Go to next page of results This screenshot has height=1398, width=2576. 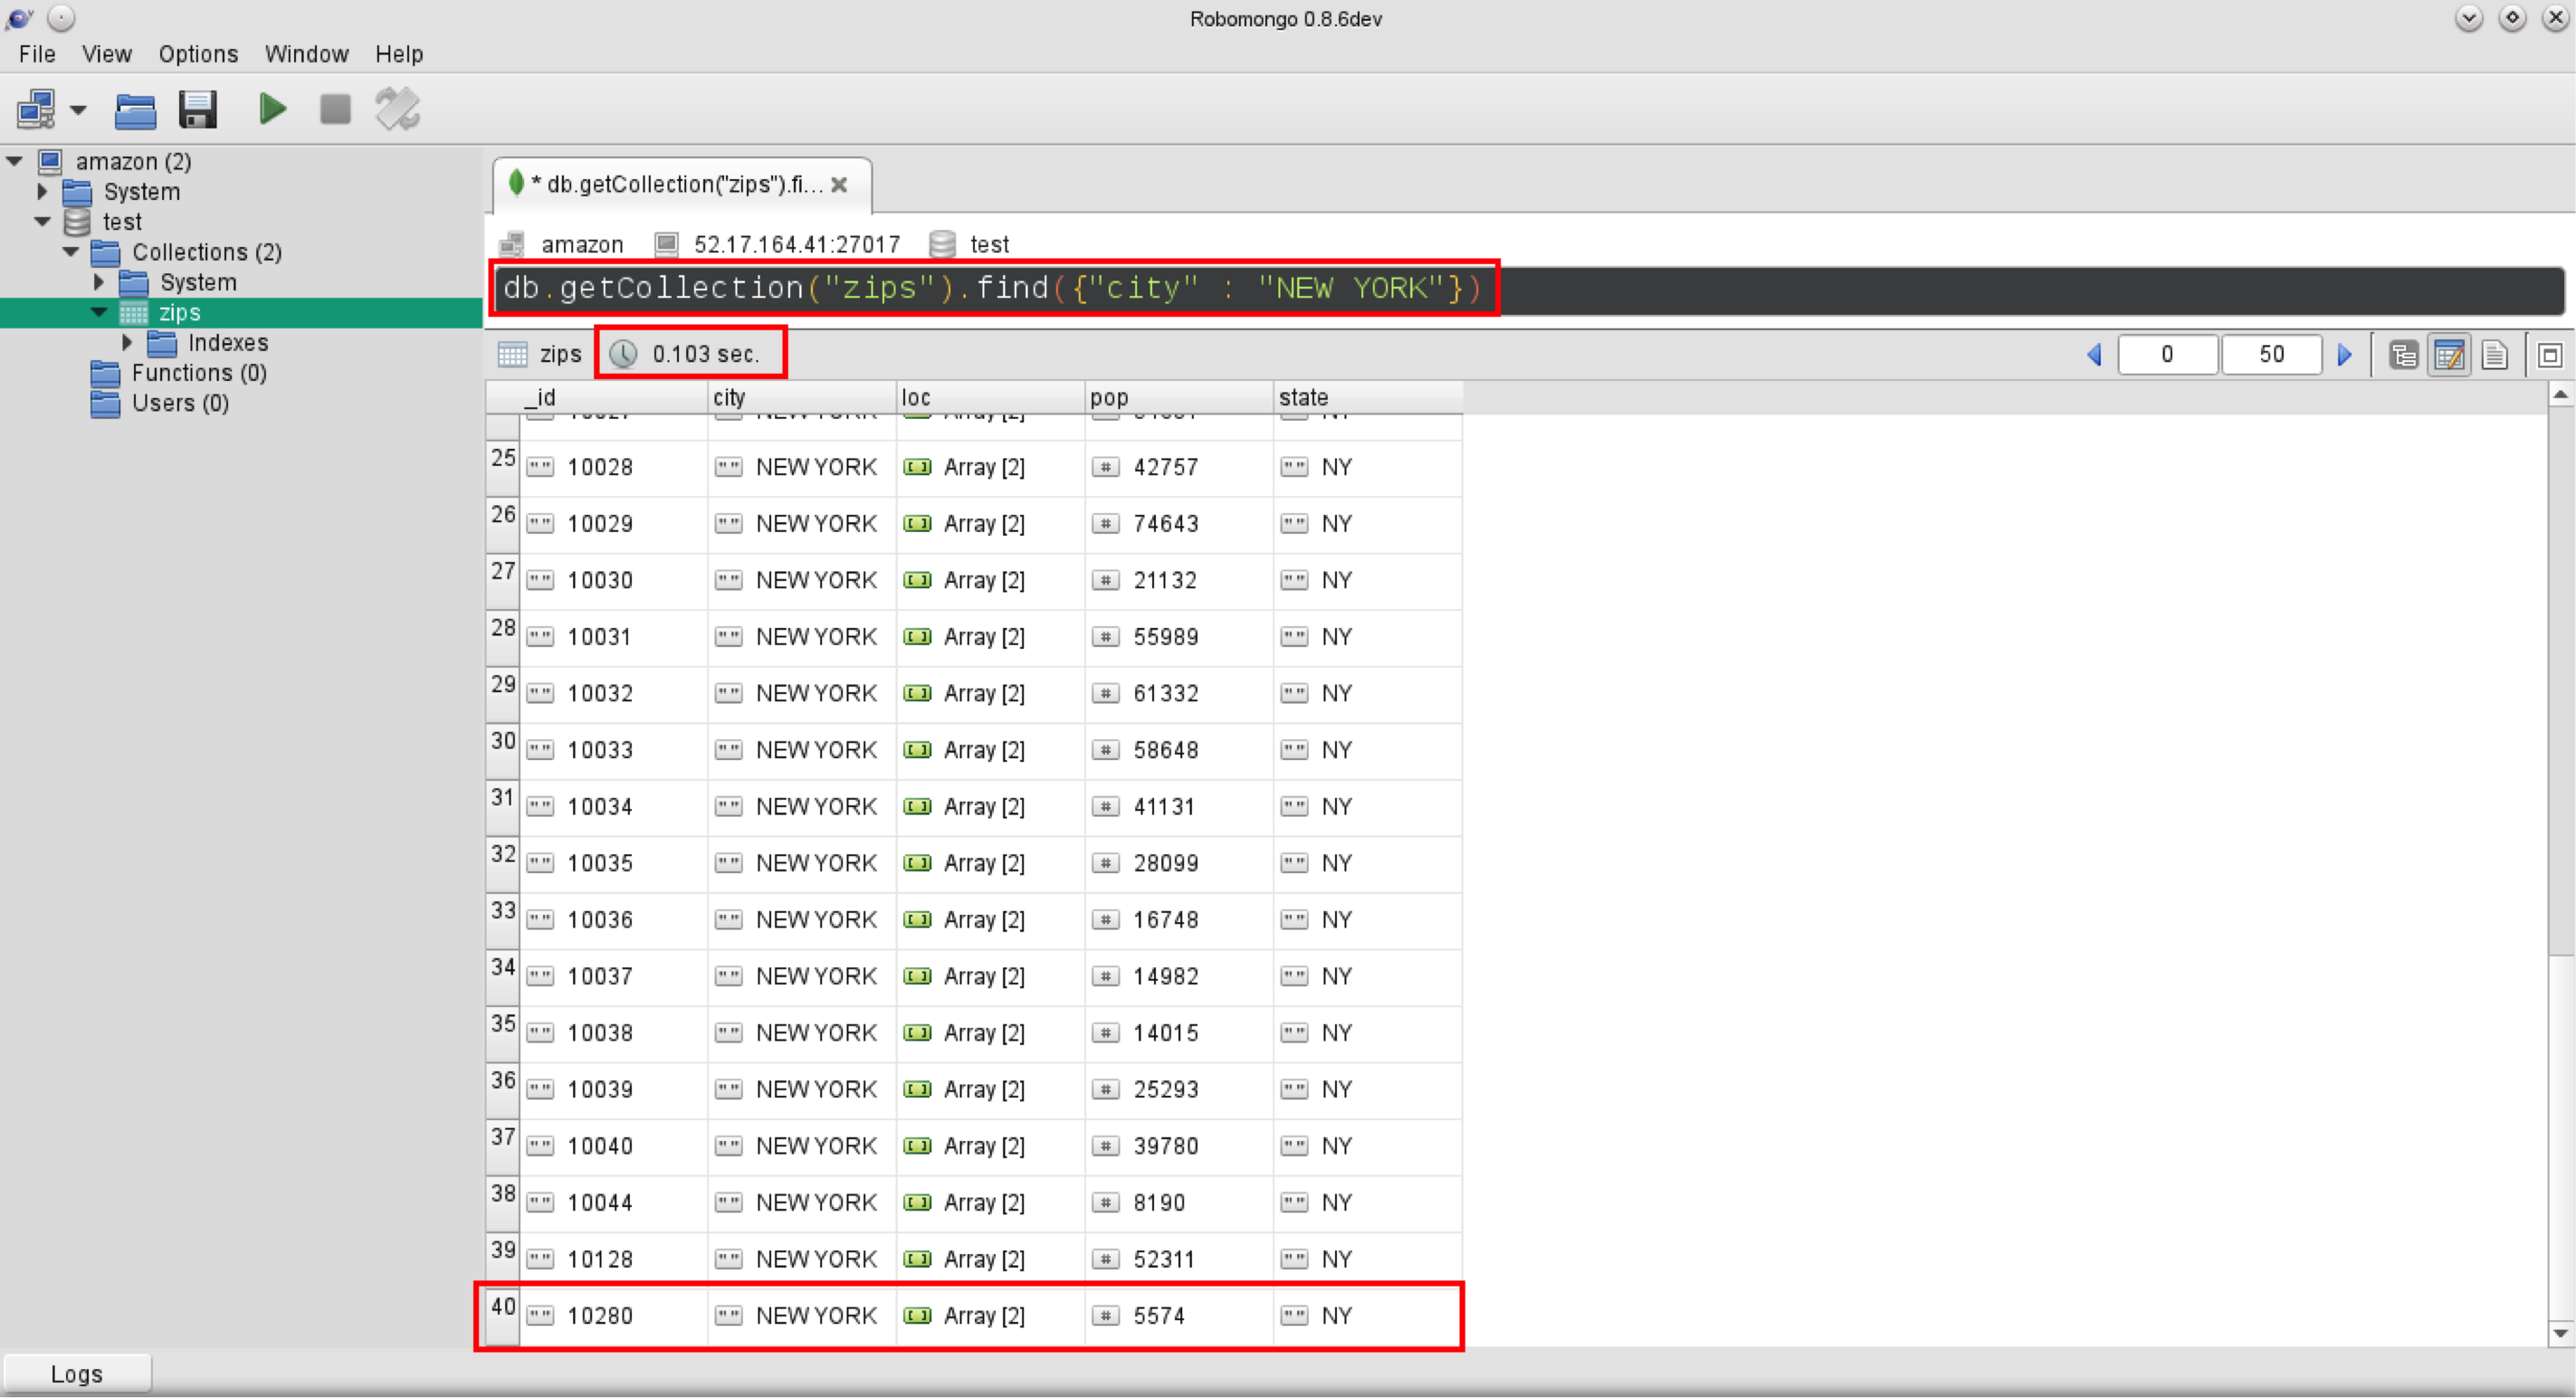(x=2344, y=355)
